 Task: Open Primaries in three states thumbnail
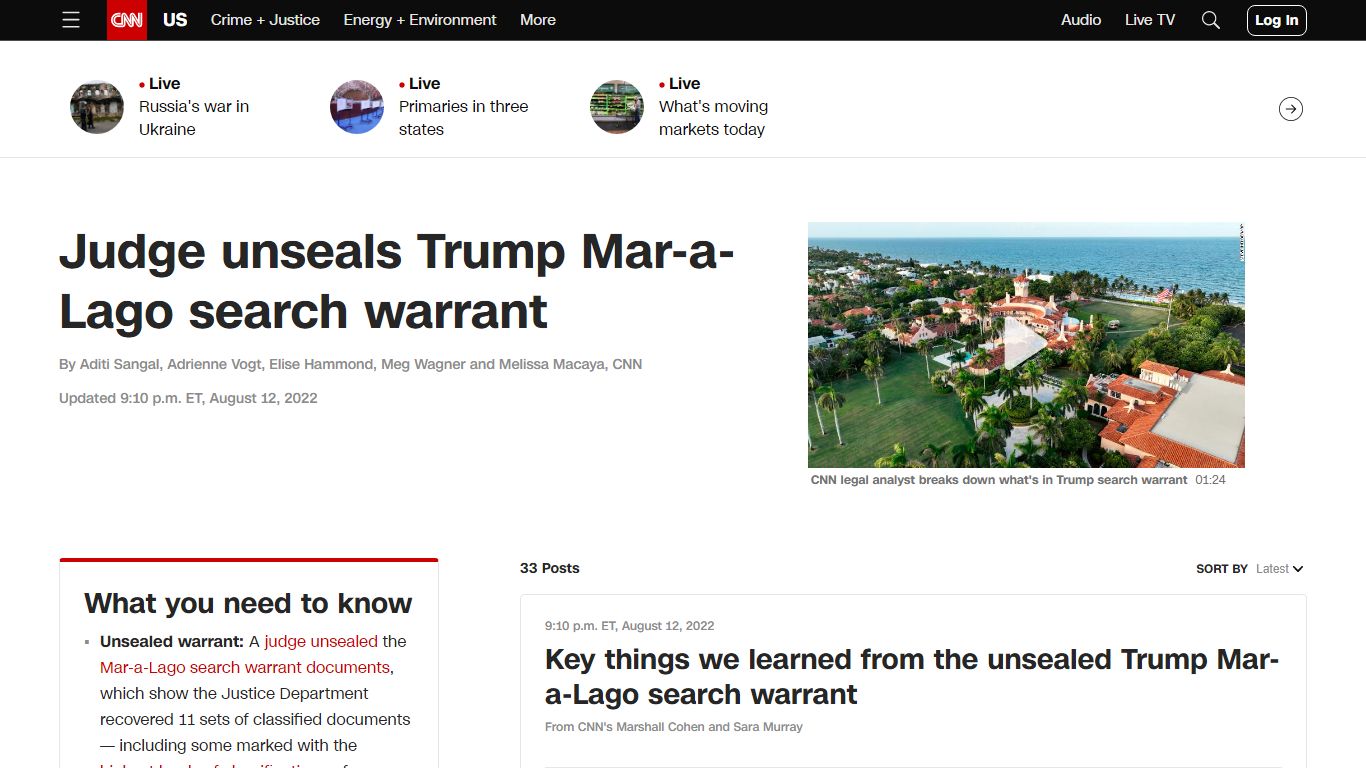357,107
